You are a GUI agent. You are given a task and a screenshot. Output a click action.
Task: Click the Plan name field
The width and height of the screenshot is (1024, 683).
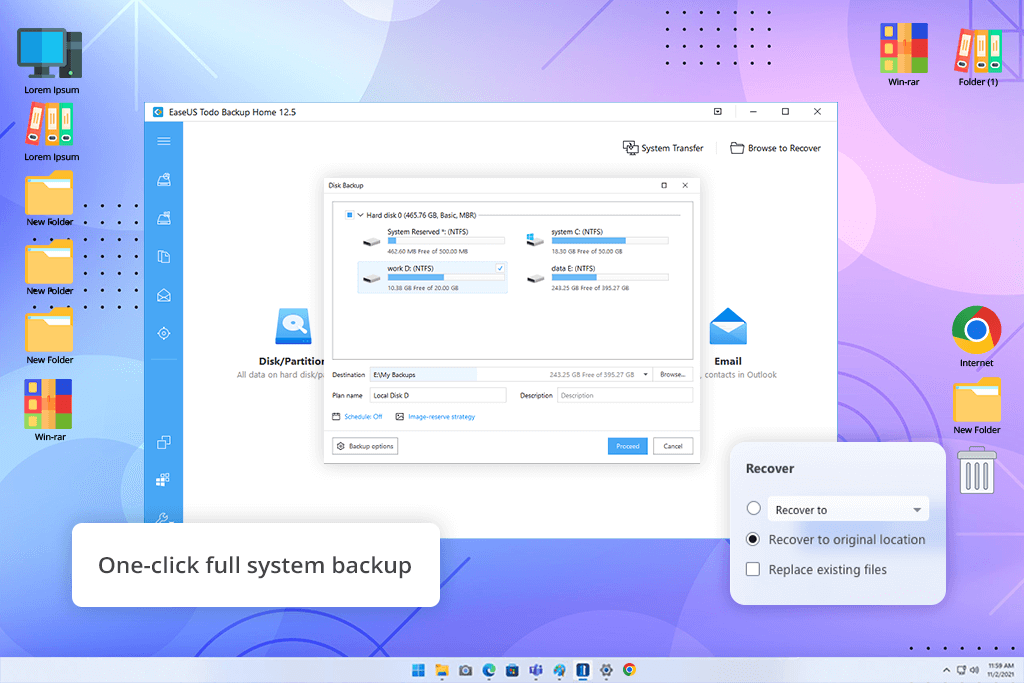[438, 395]
